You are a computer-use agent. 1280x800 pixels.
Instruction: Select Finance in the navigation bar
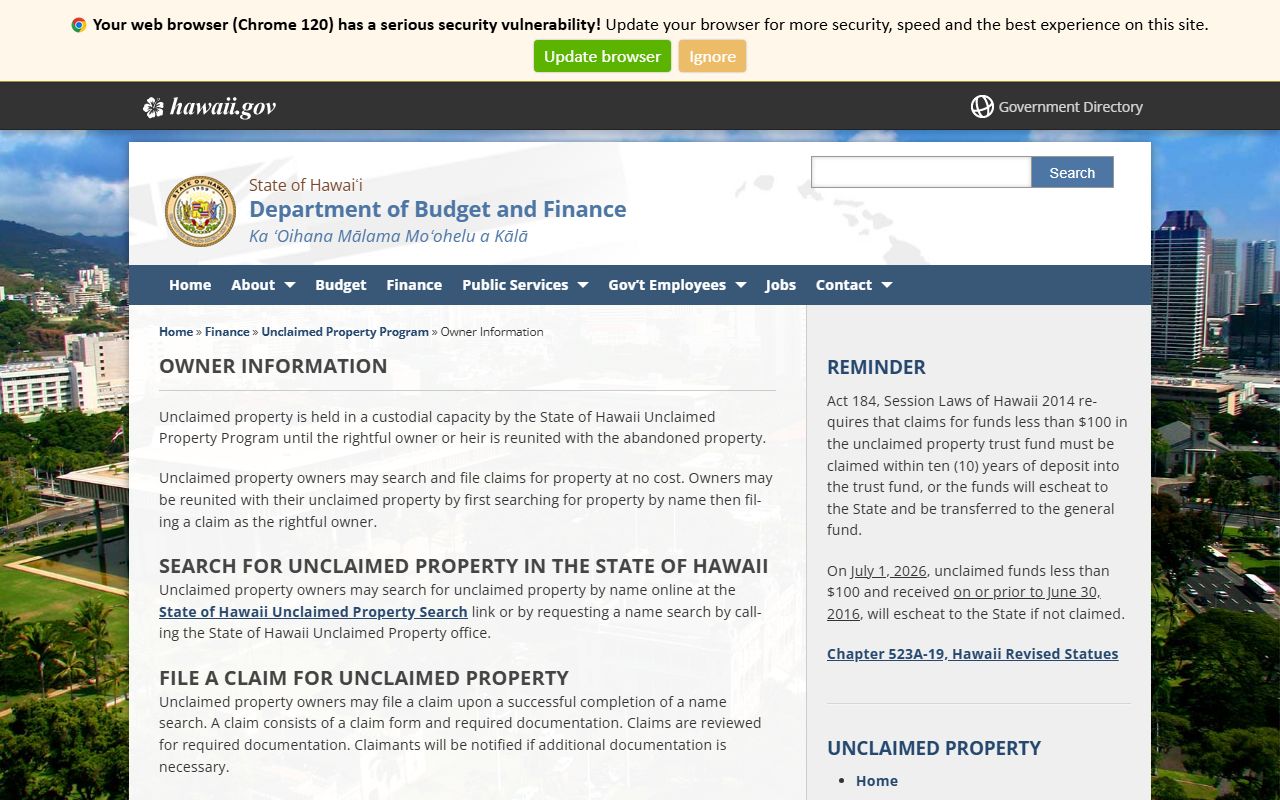coord(414,285)
